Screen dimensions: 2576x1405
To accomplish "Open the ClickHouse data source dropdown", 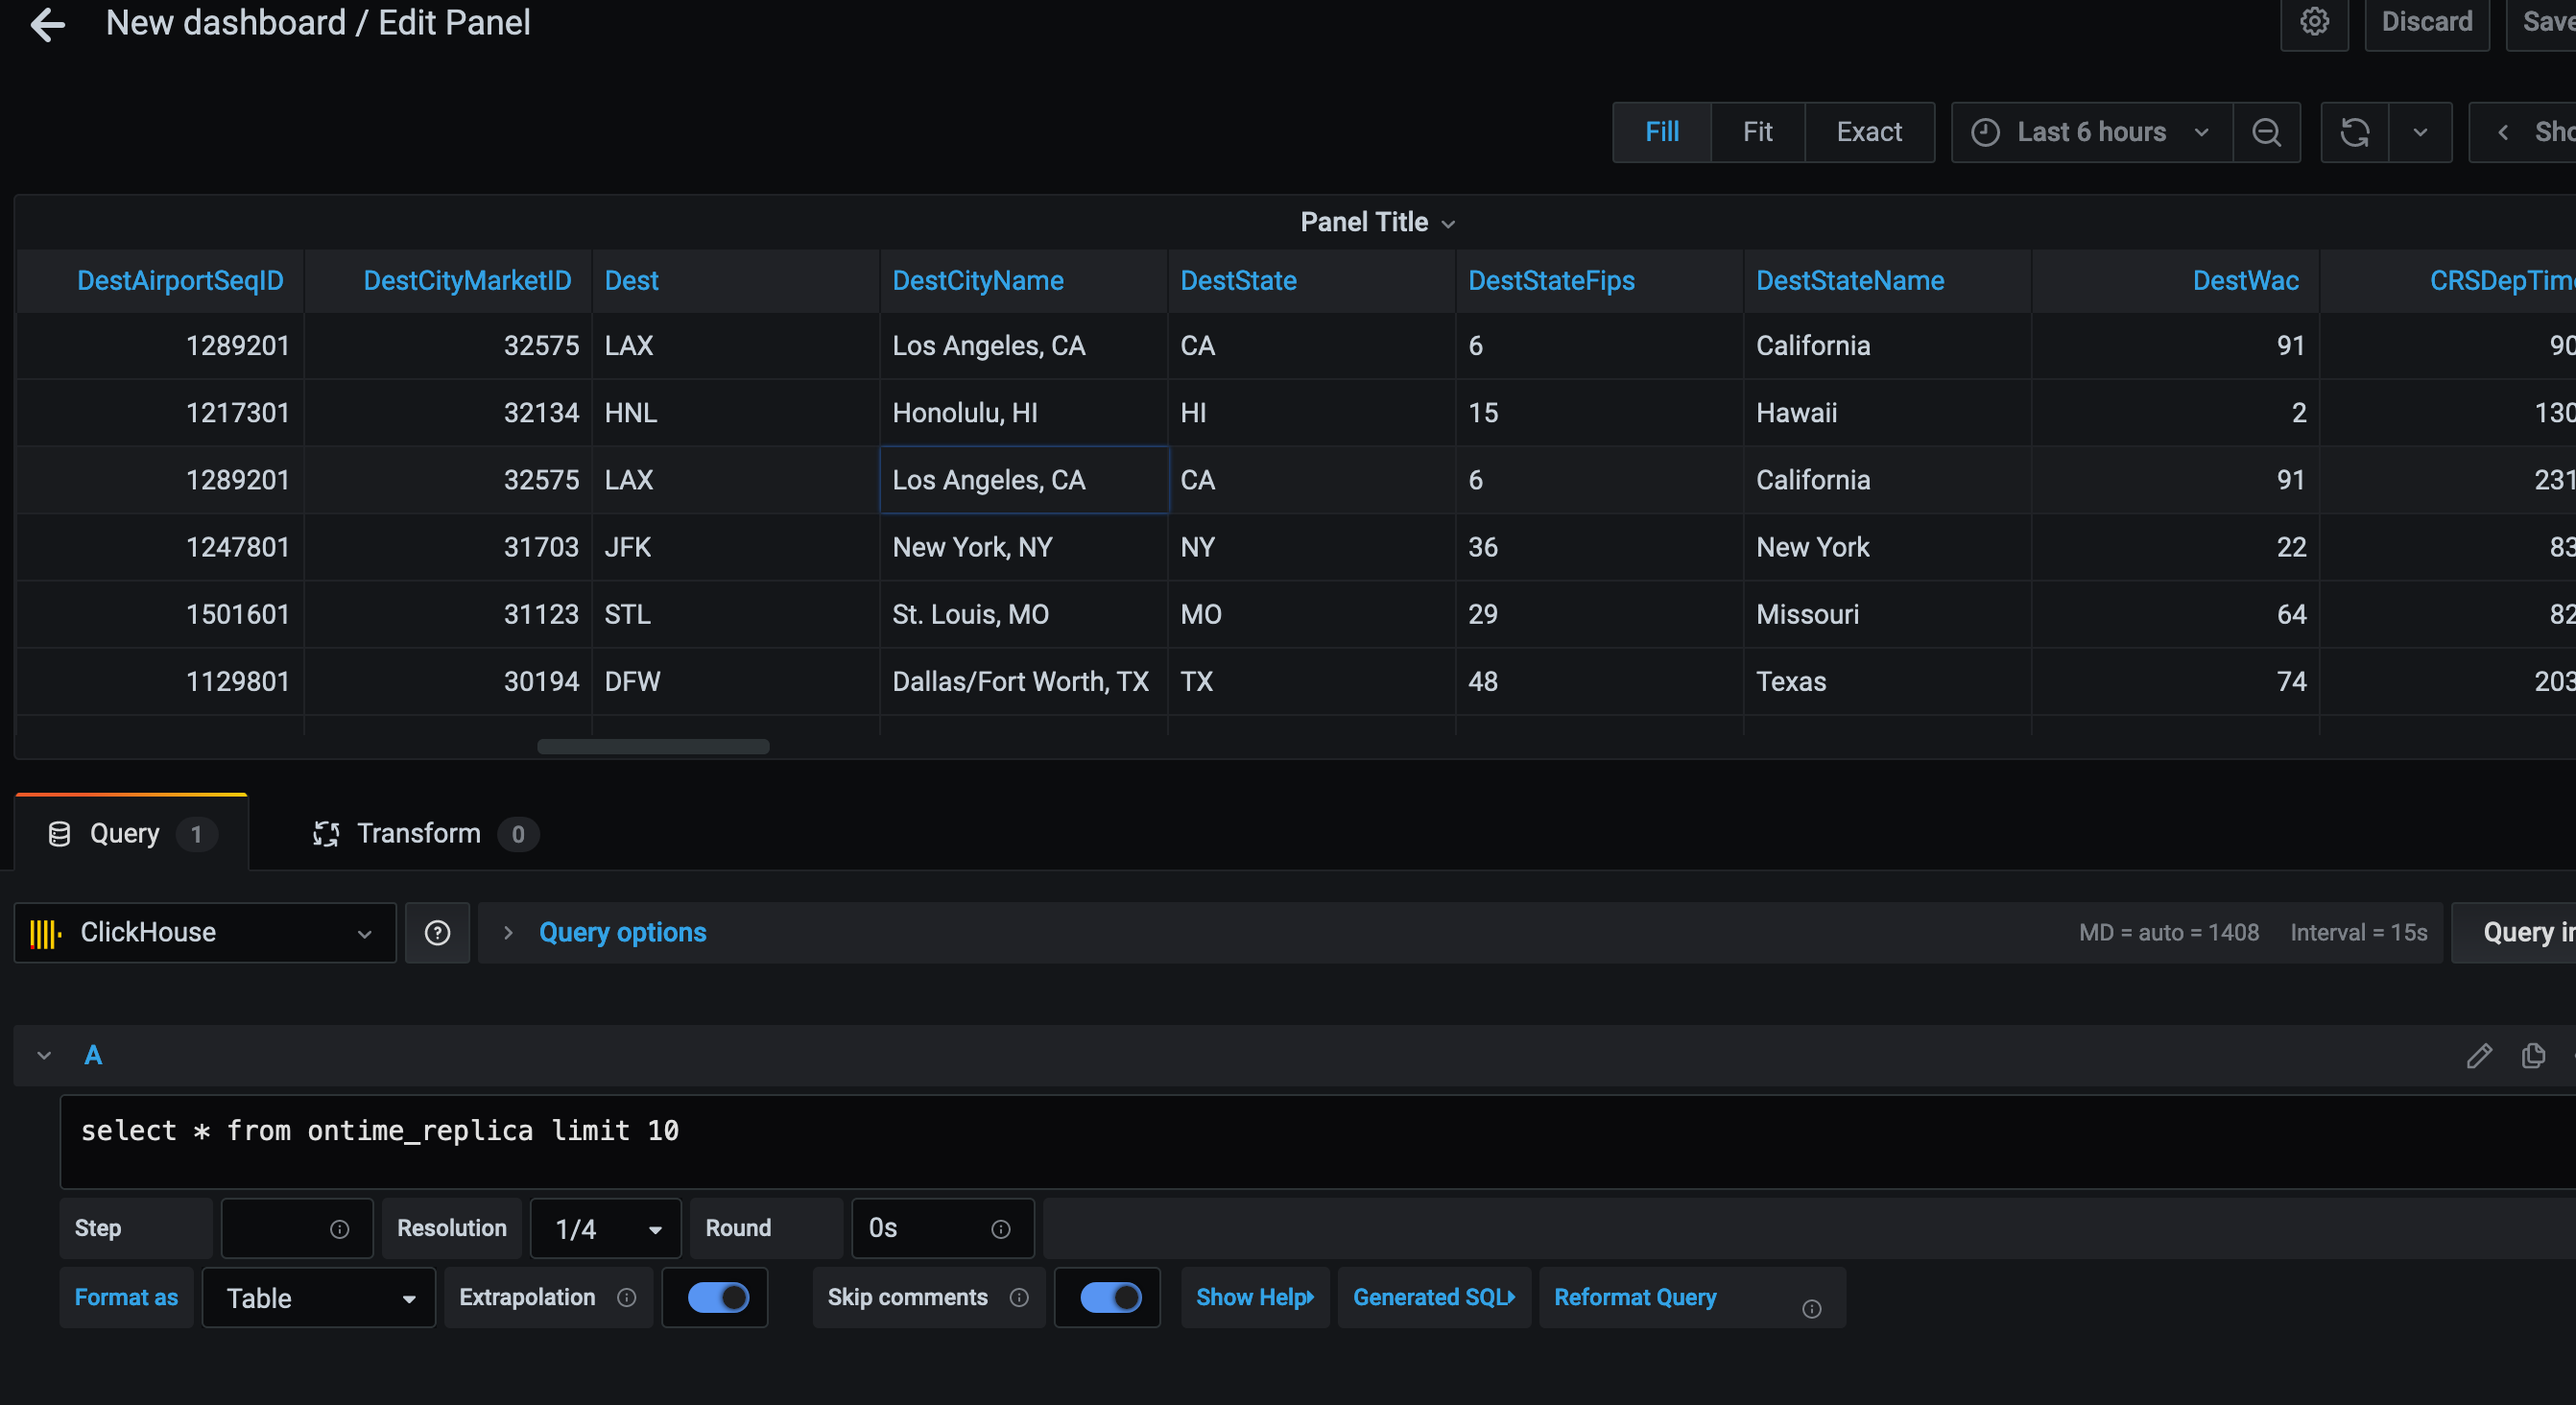I will pos(204,932).
